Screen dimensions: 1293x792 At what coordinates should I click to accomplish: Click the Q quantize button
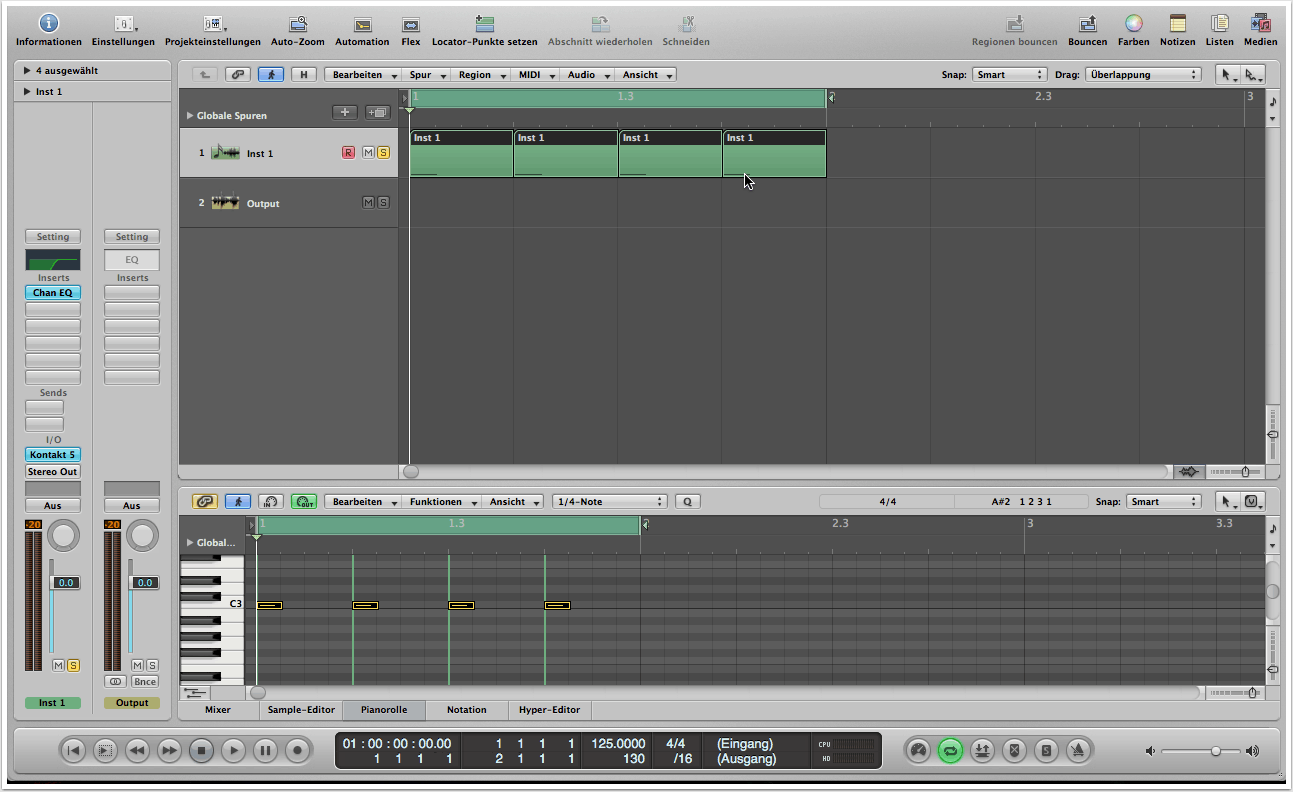[688, 502]
